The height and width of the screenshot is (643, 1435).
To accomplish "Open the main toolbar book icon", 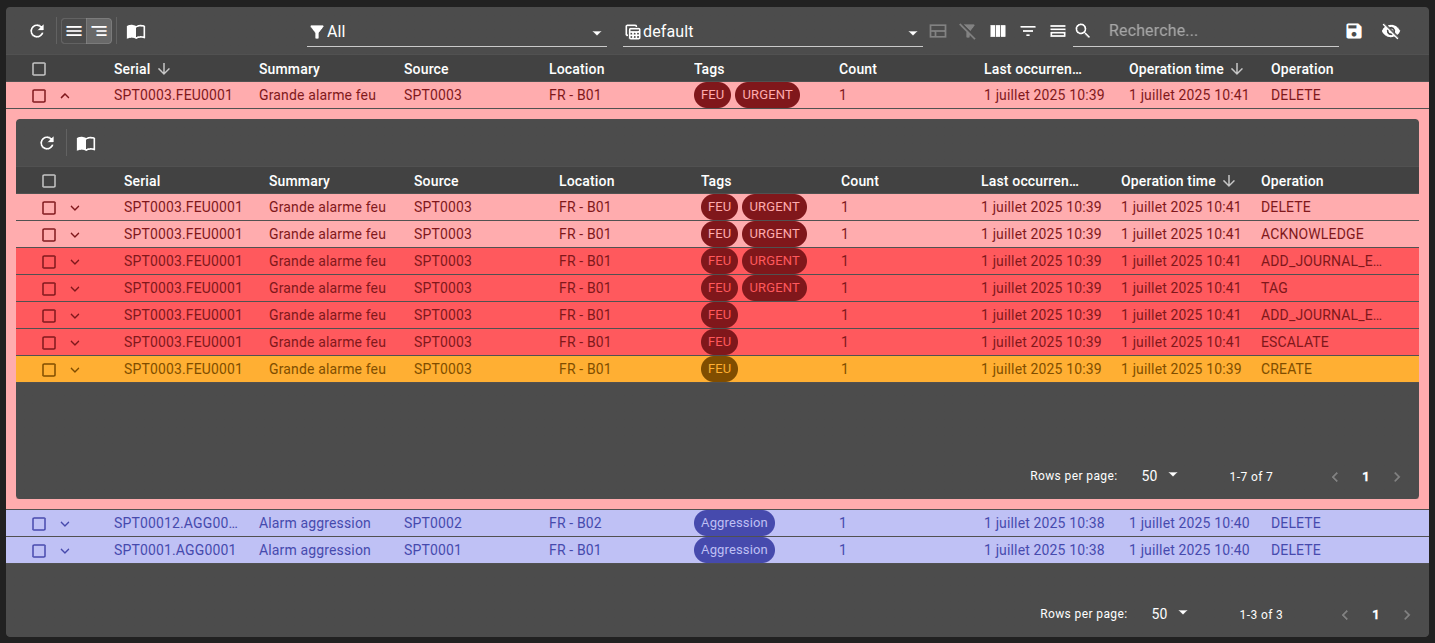I will click(136, 31).
